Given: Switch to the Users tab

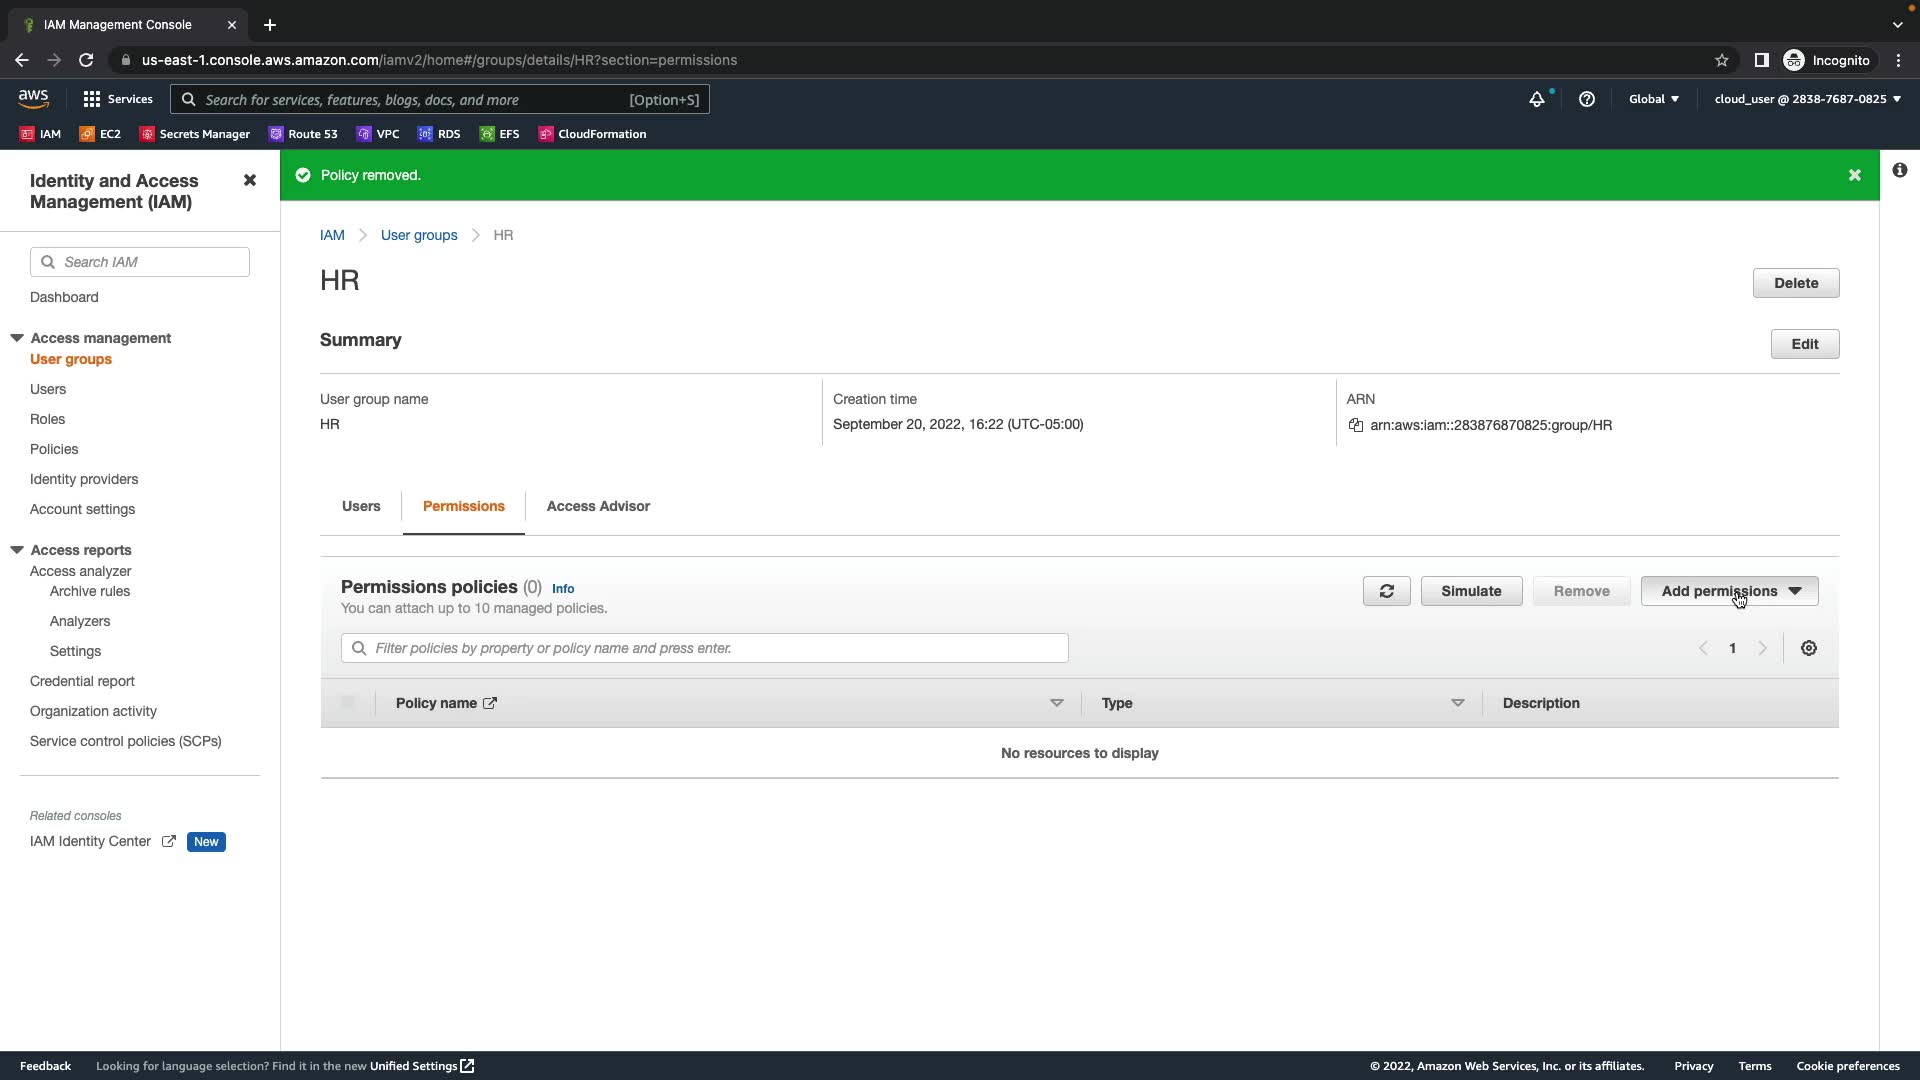Looking at the screenshot, I should pos(361,506).
